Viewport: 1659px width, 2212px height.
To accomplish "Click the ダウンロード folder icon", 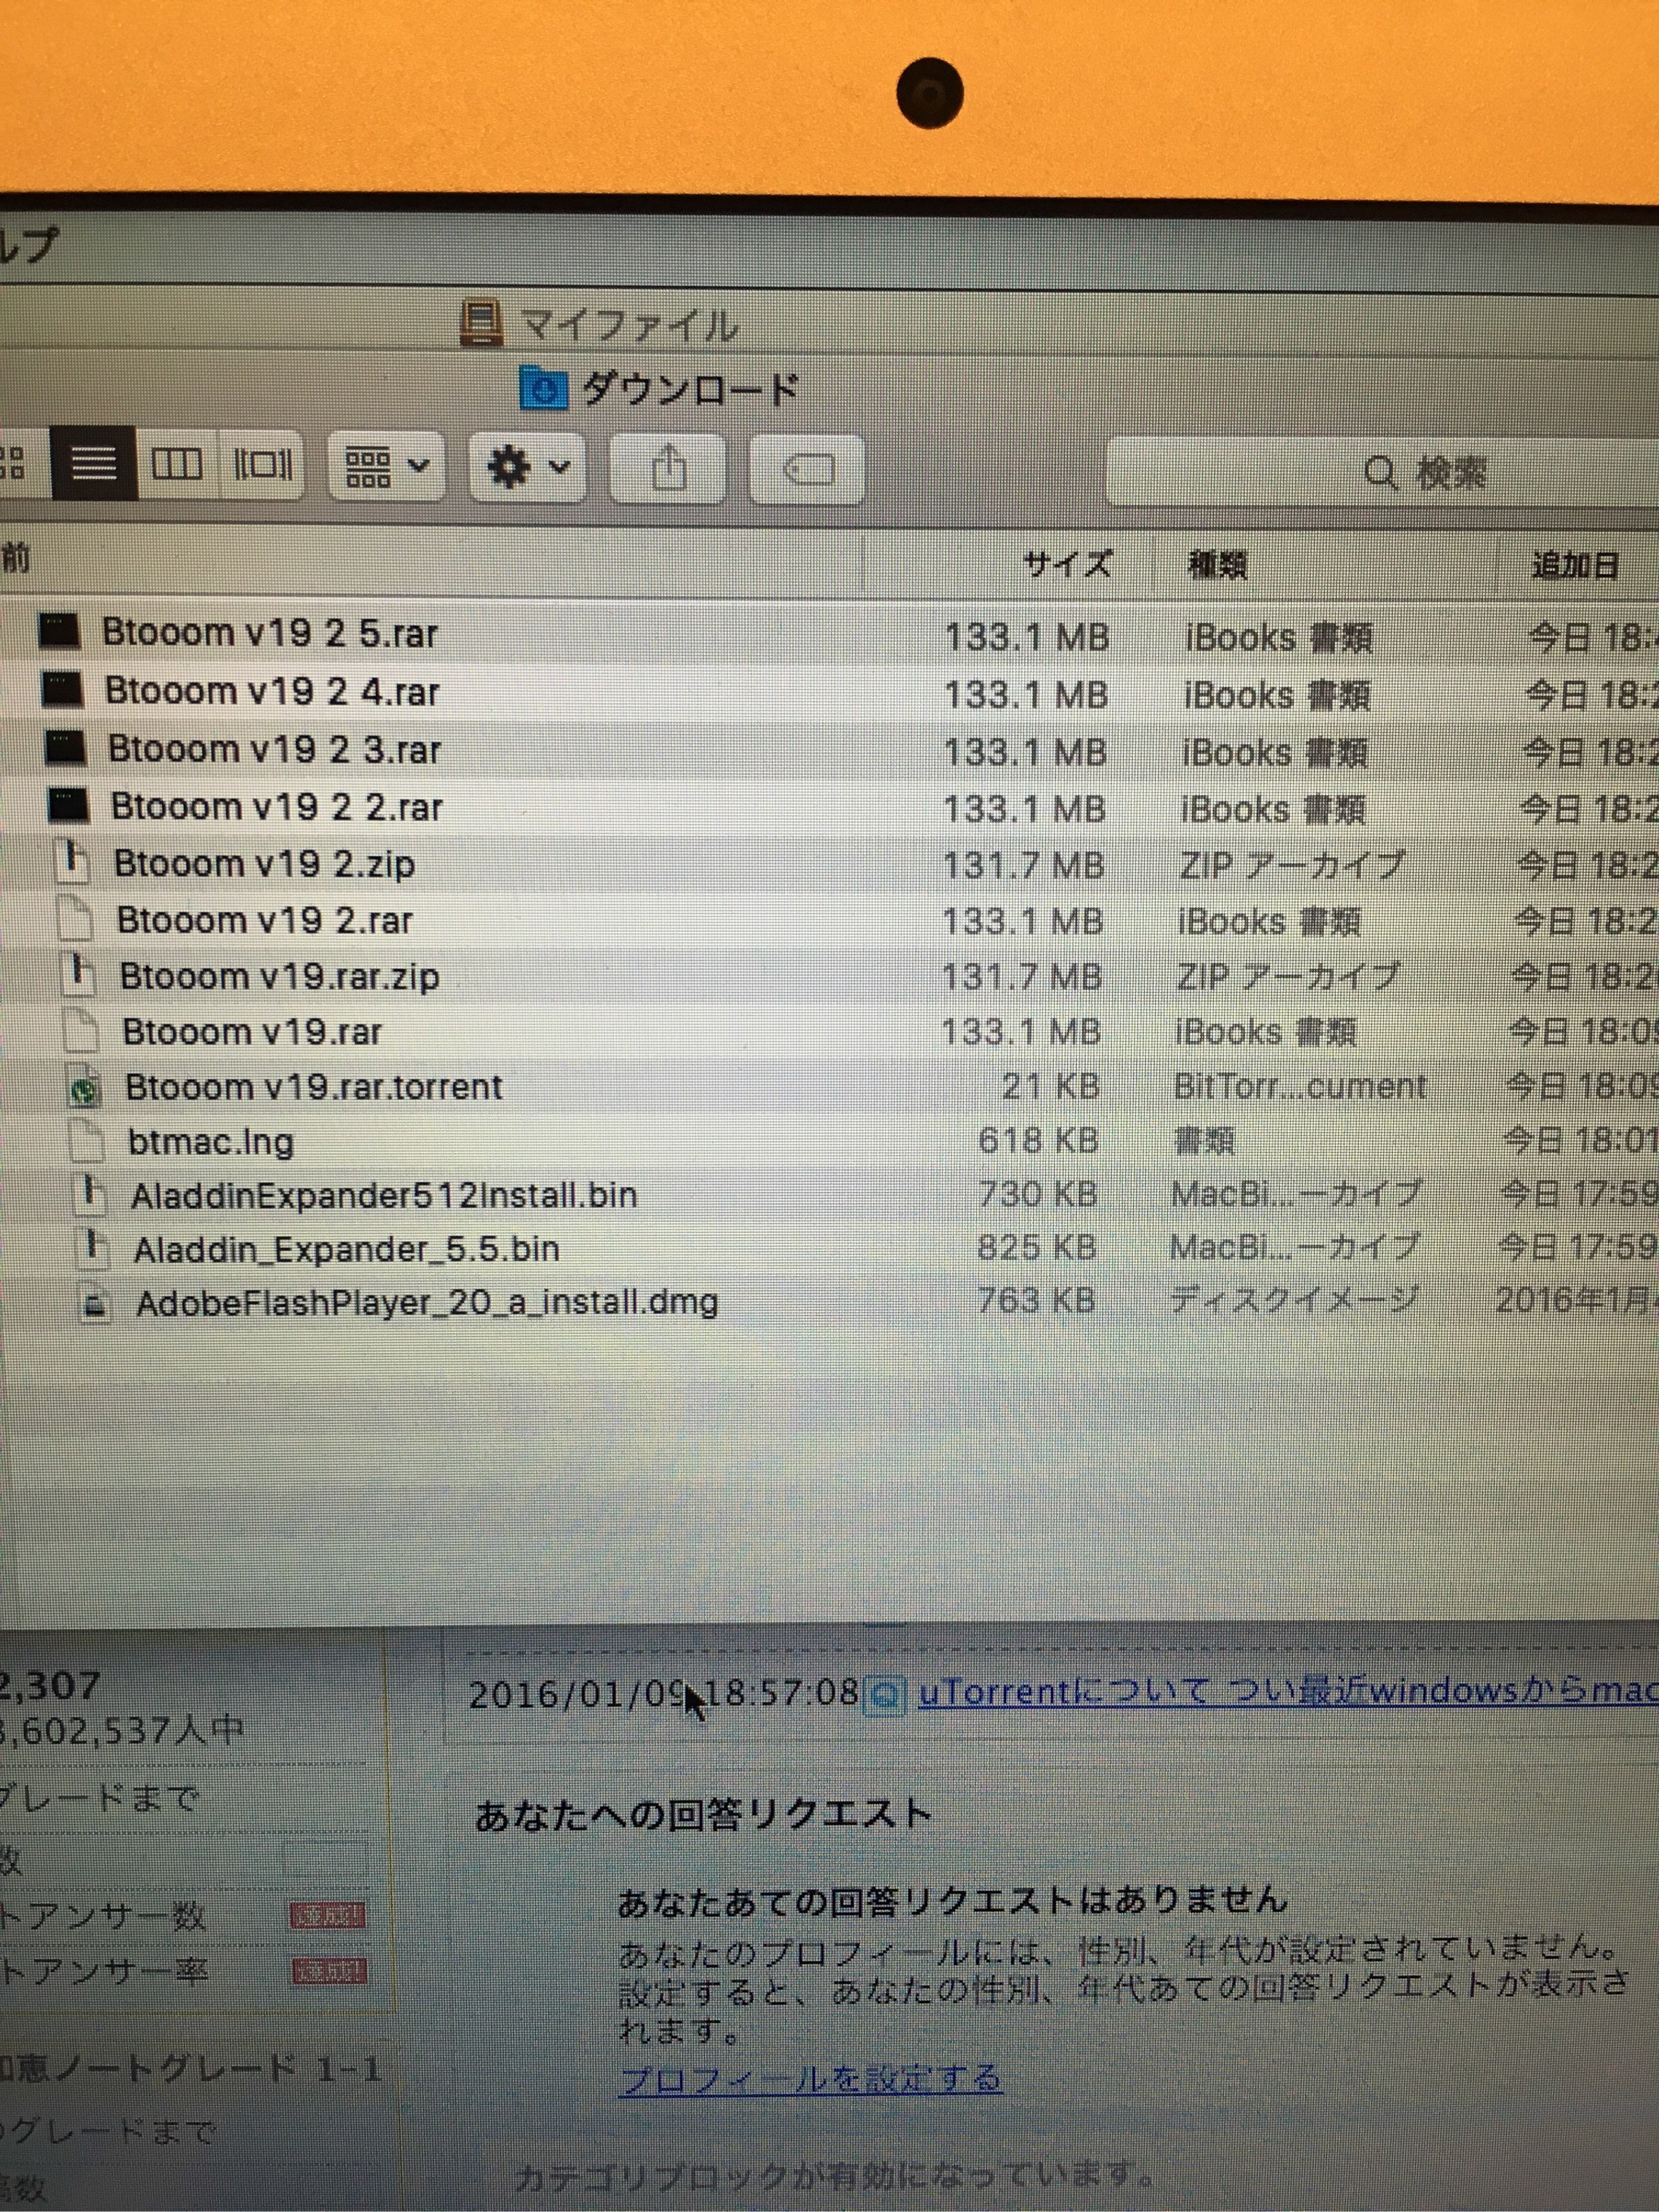I will click(x=544, y=389).
